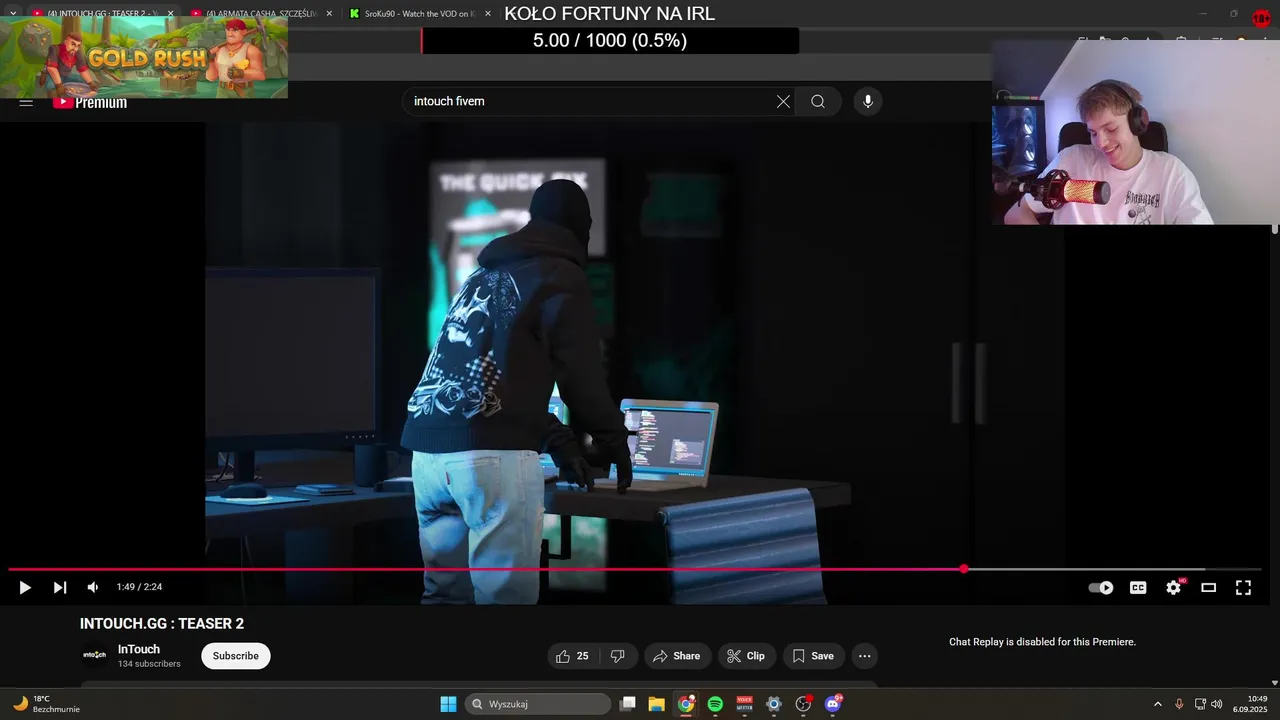This screenshot has width=1280, height=720.
Task: Switch to the SroKu90 Watch the VOD tab
Action: coord(418,14)
